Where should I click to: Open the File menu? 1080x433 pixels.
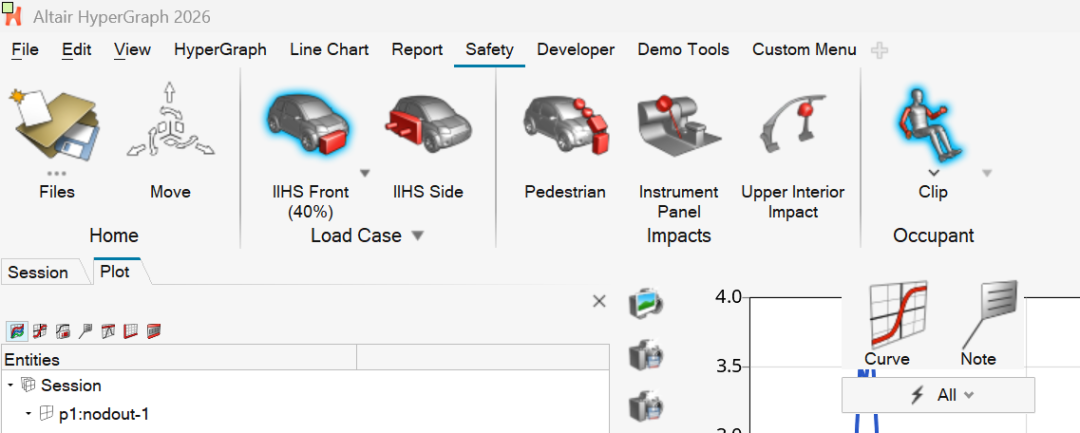(25, 50)
